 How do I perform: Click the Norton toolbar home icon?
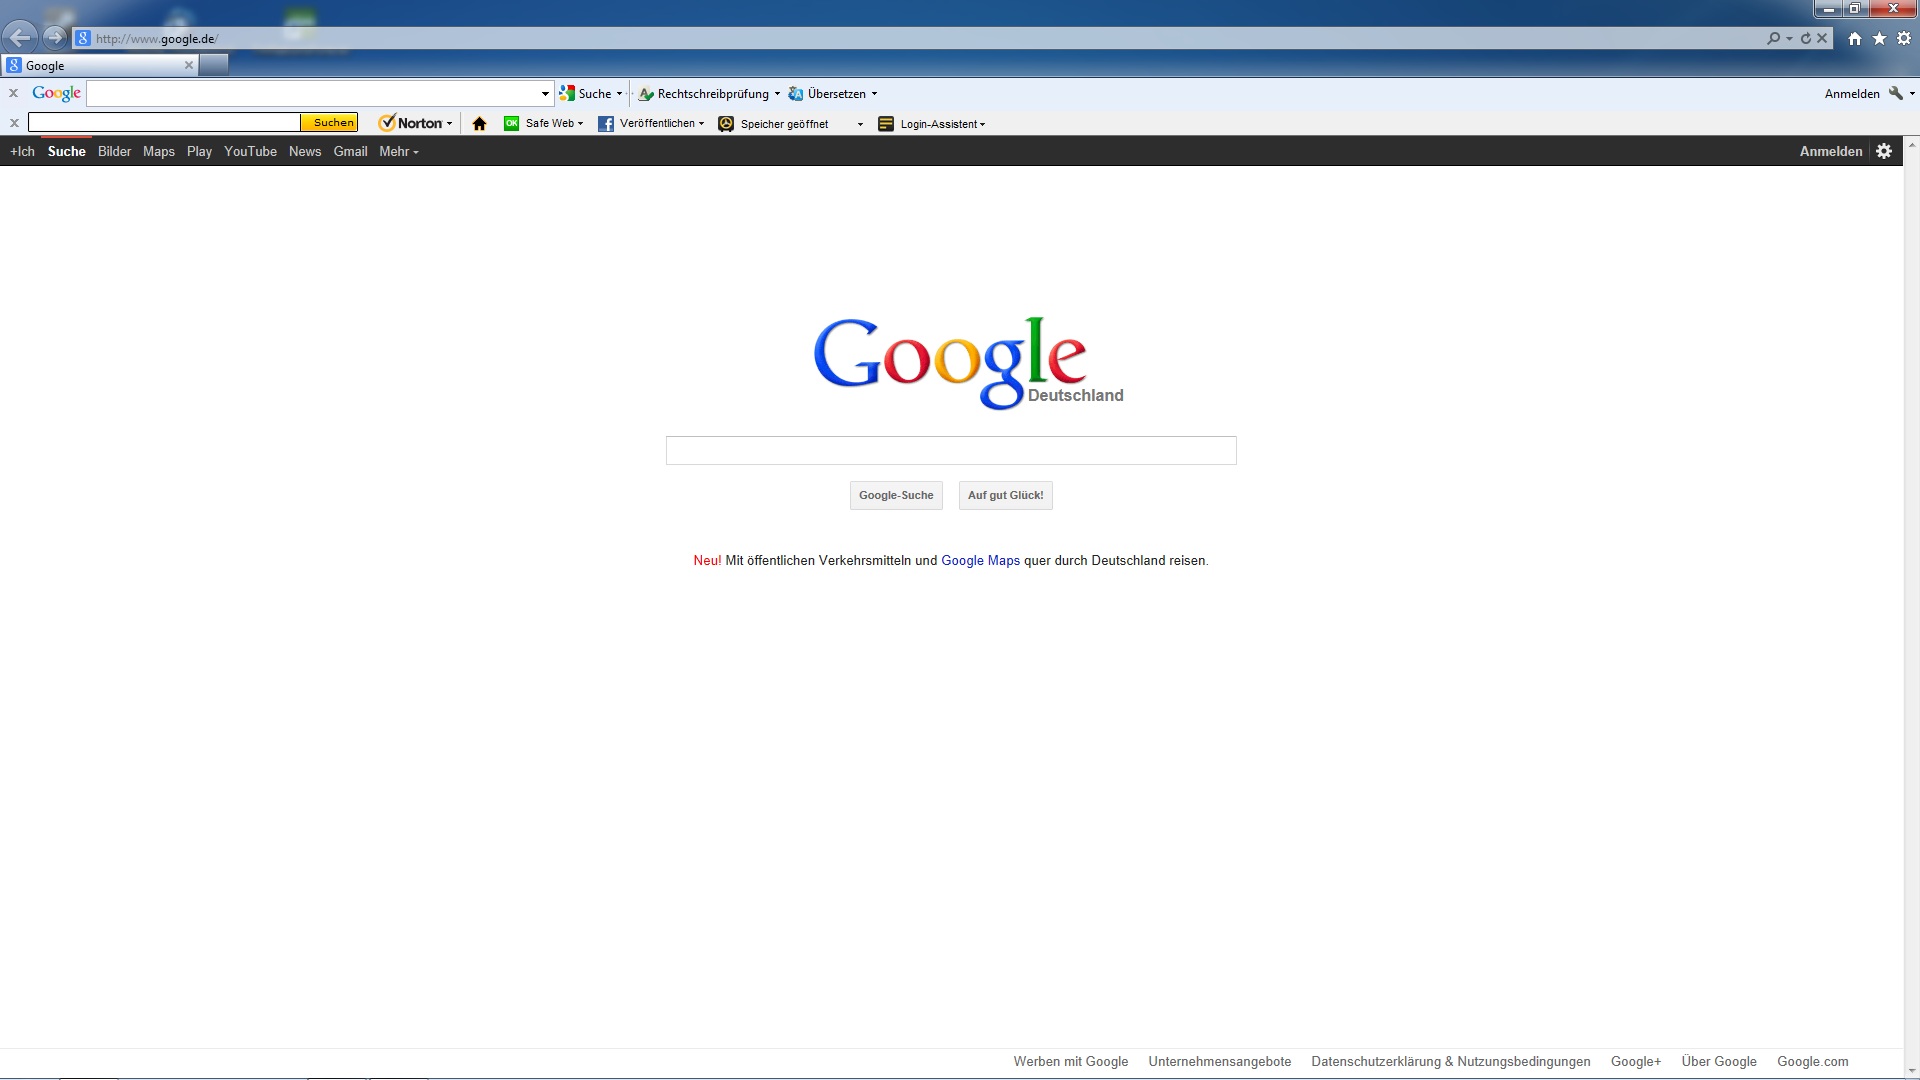[479, 124]
